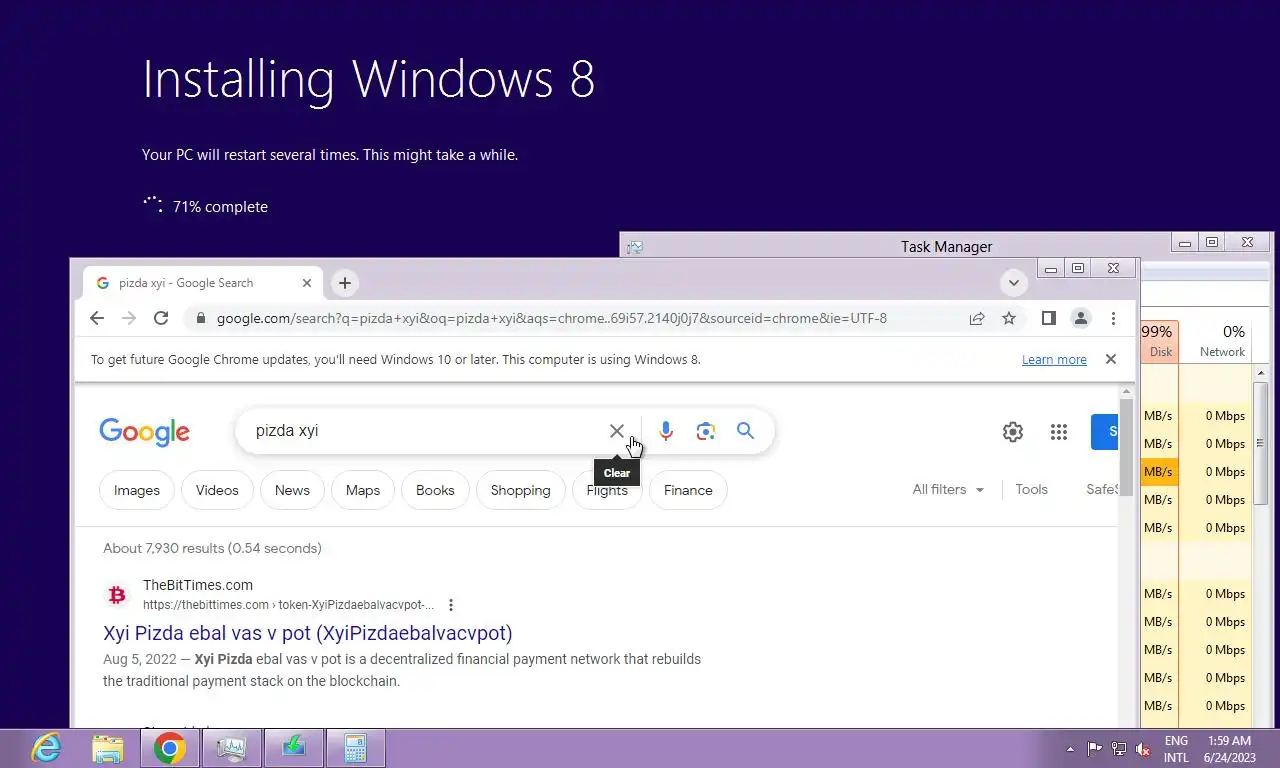This screenshot has width=1280, height=768.
Task: Click the TheBitTimes.com site name
Action: [198, 585]
